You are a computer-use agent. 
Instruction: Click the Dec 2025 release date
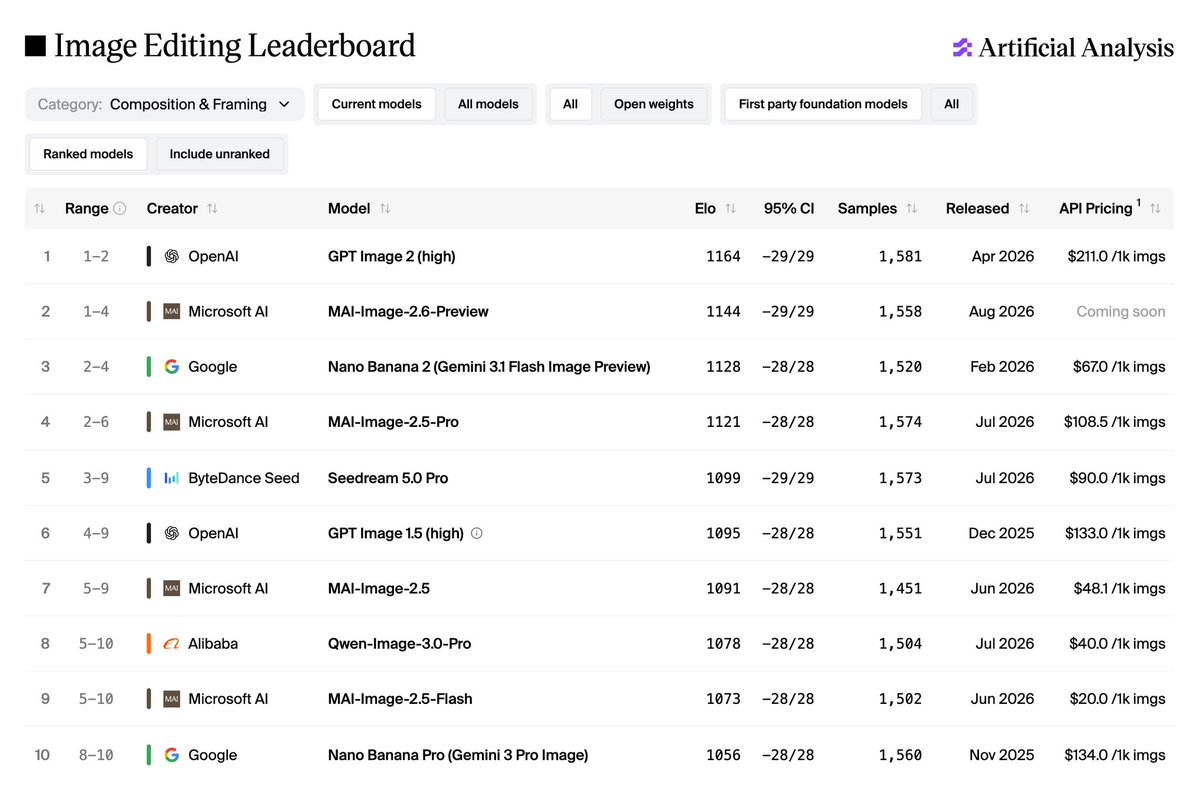coord(1001,533)
